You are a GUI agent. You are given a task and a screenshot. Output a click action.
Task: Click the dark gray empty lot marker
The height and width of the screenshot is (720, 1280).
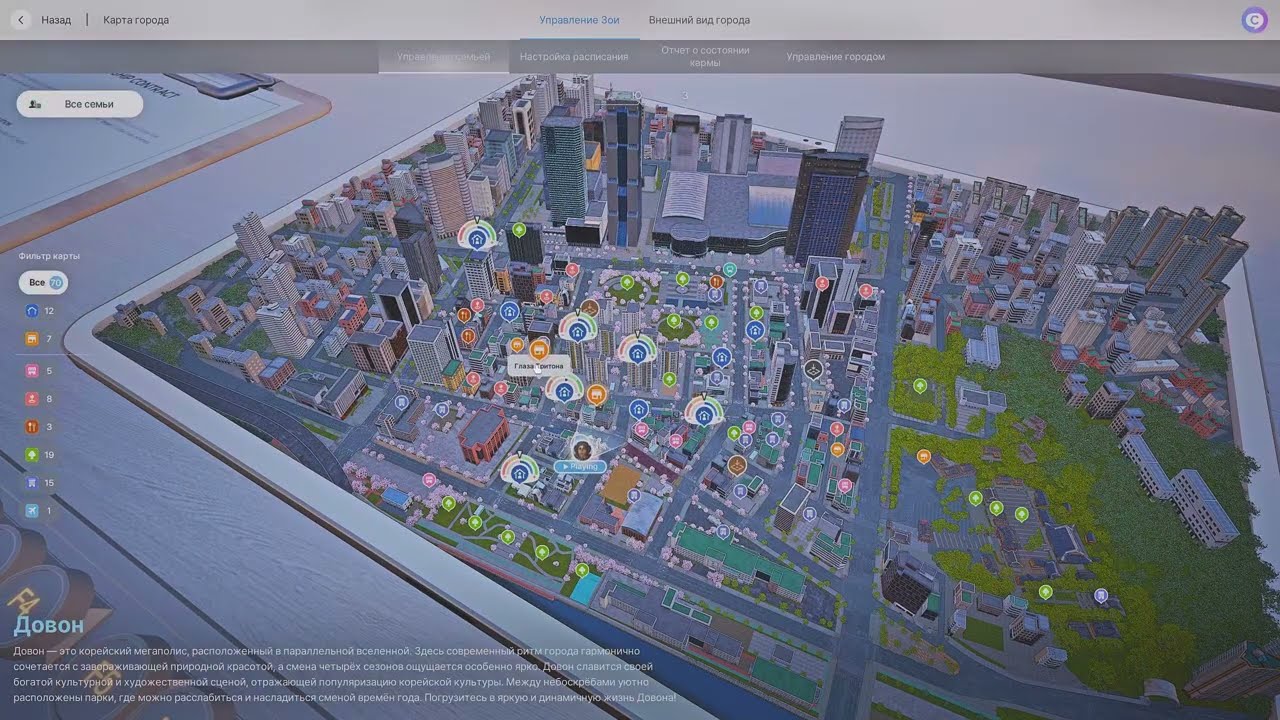[x=814, y=369]
